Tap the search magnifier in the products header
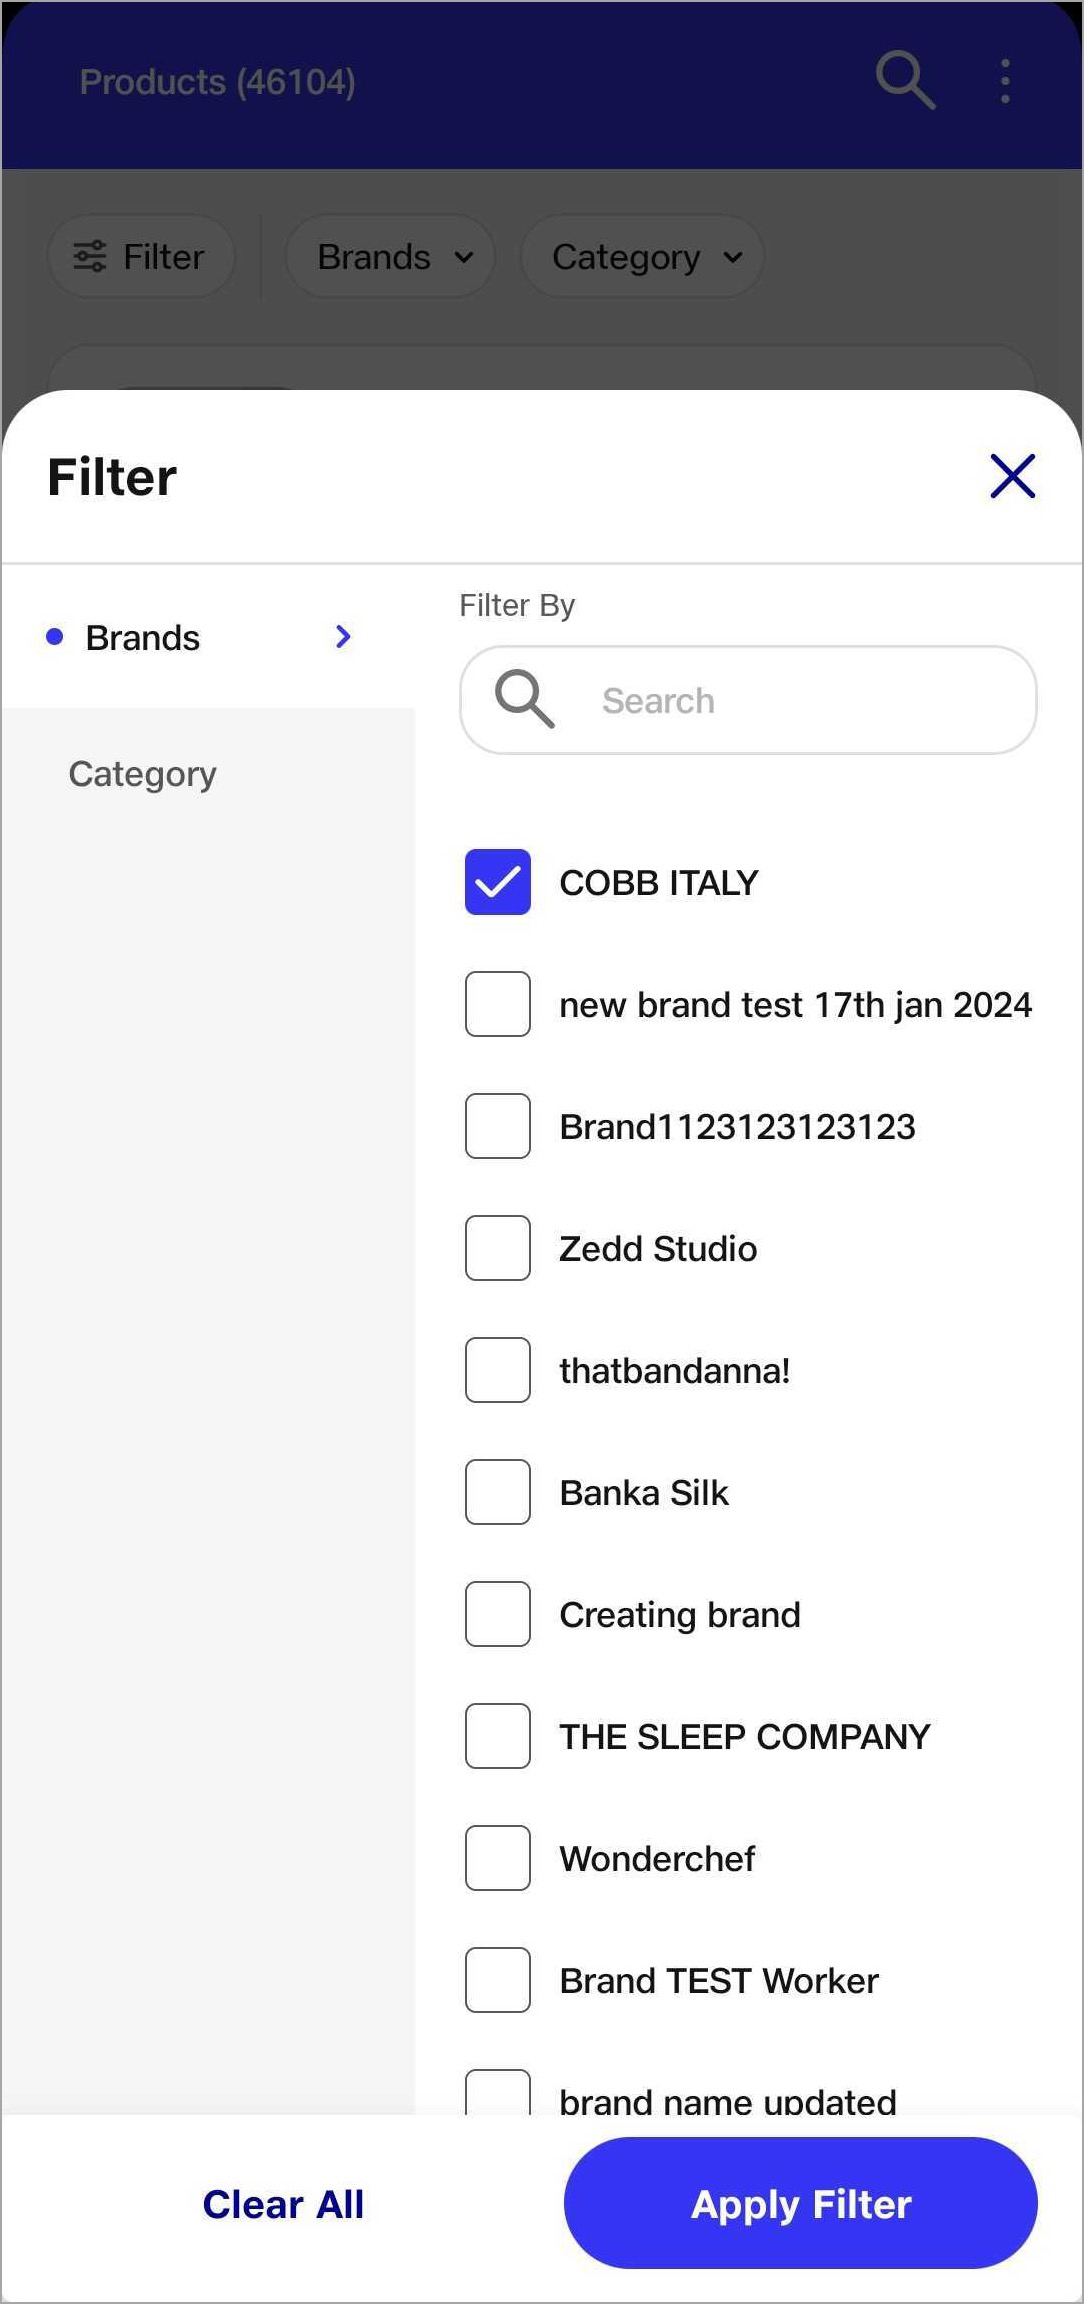1084x2304 pixels. click(x=905, y=80)
